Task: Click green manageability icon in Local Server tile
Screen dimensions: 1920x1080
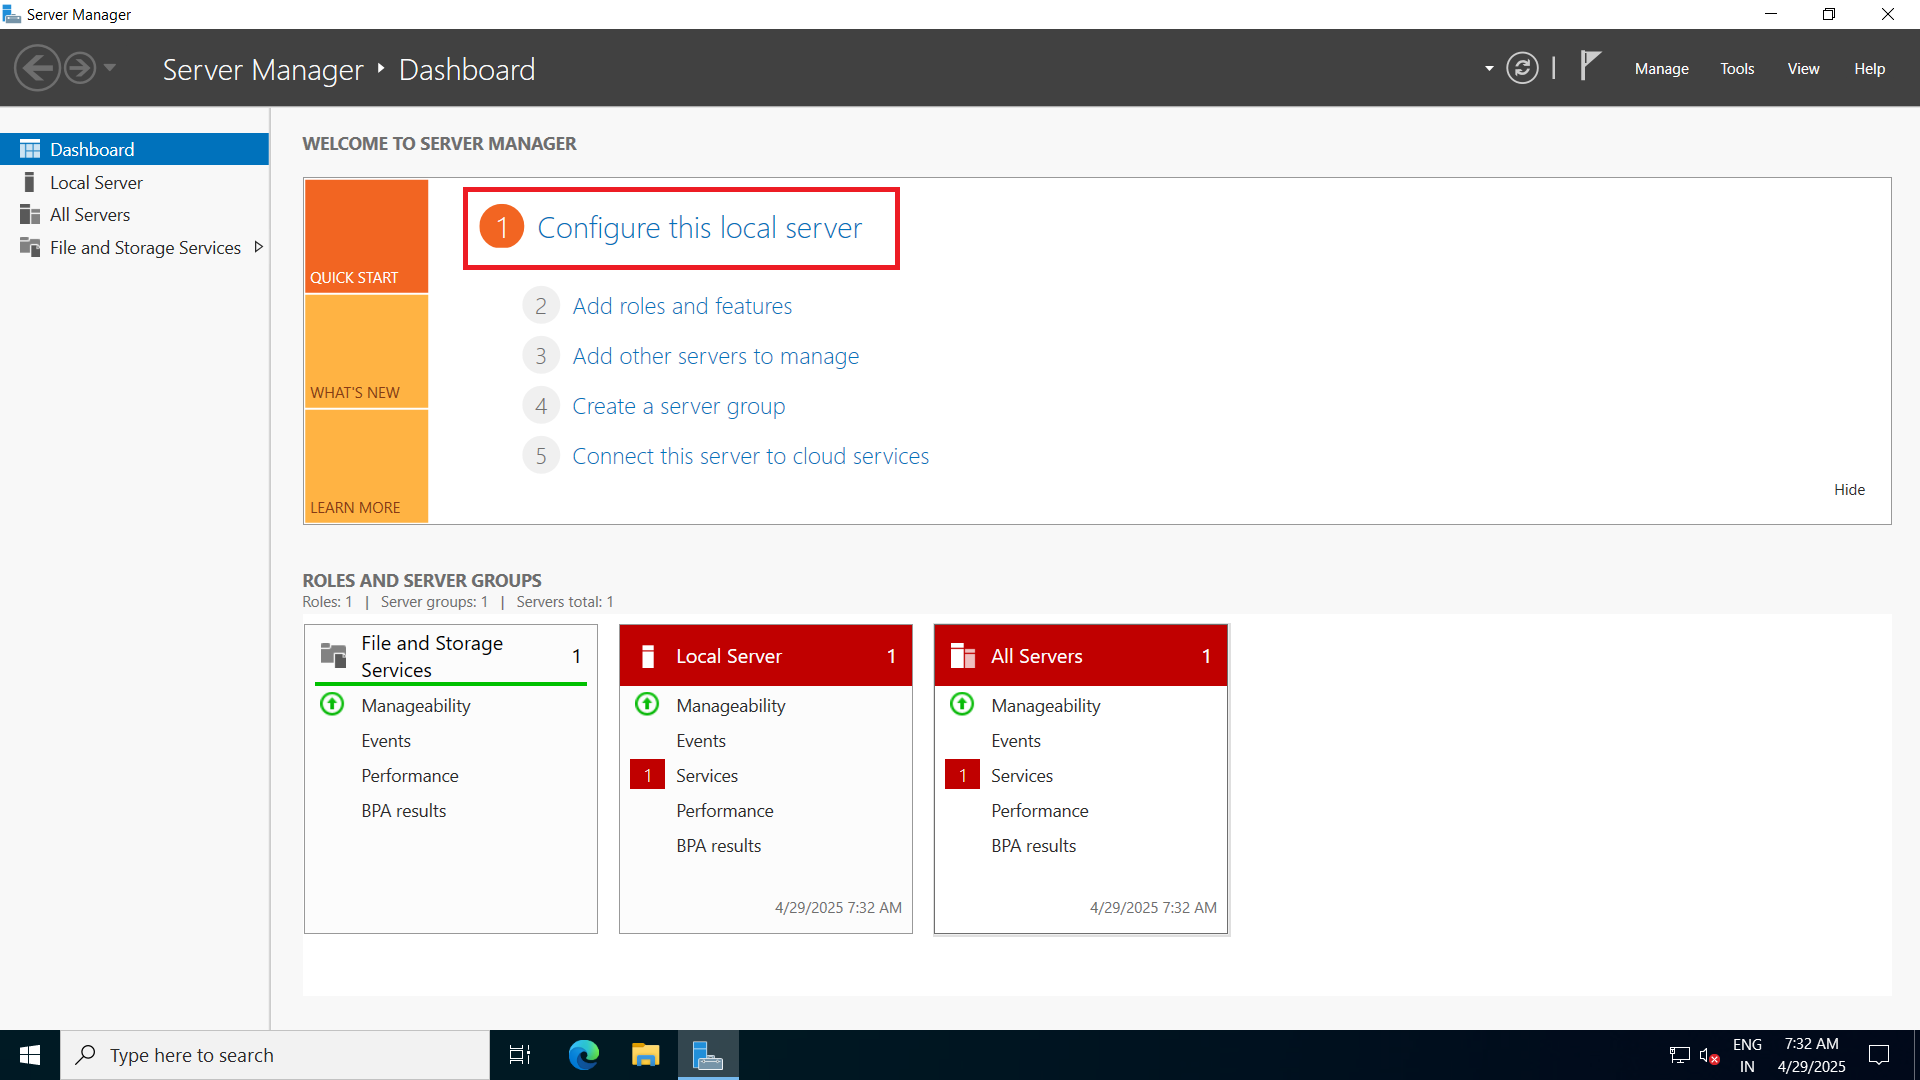Action: tap(647, 704)
